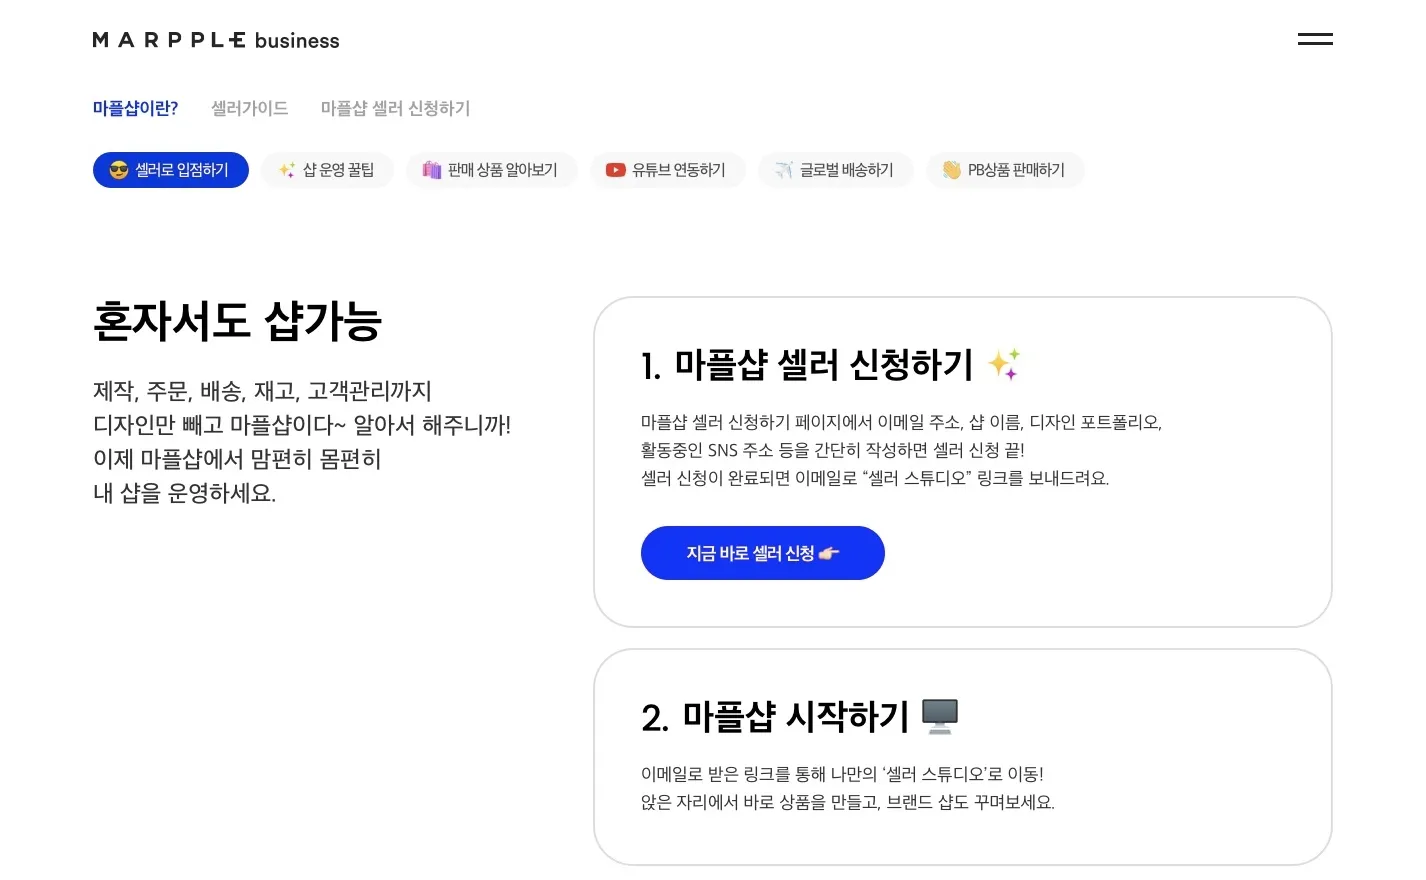Image resolution: width=1426 pixels, height=880 pixels.
Task: Click the sparkle icon beside 샵 운영 꿀팁
Action: [287, 170]
